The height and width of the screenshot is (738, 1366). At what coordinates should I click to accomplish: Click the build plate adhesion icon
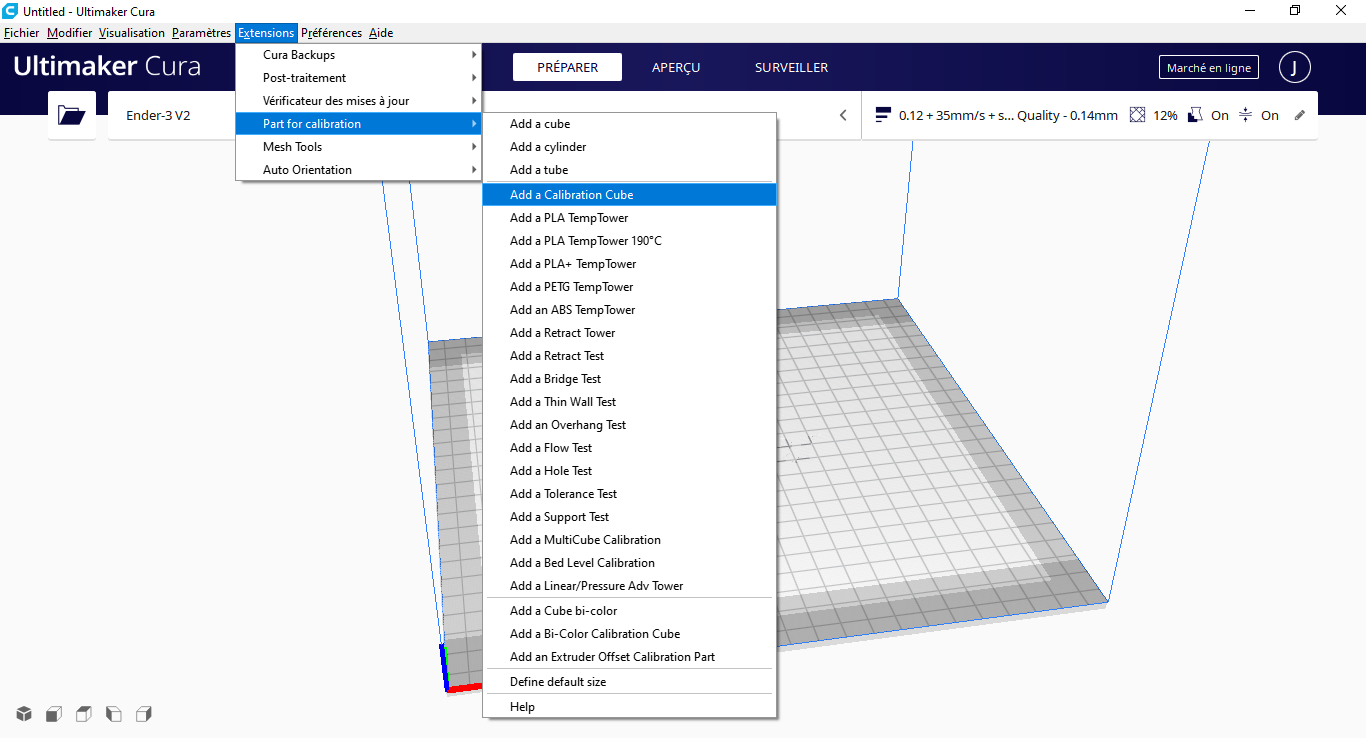(x=1245, y=115)
